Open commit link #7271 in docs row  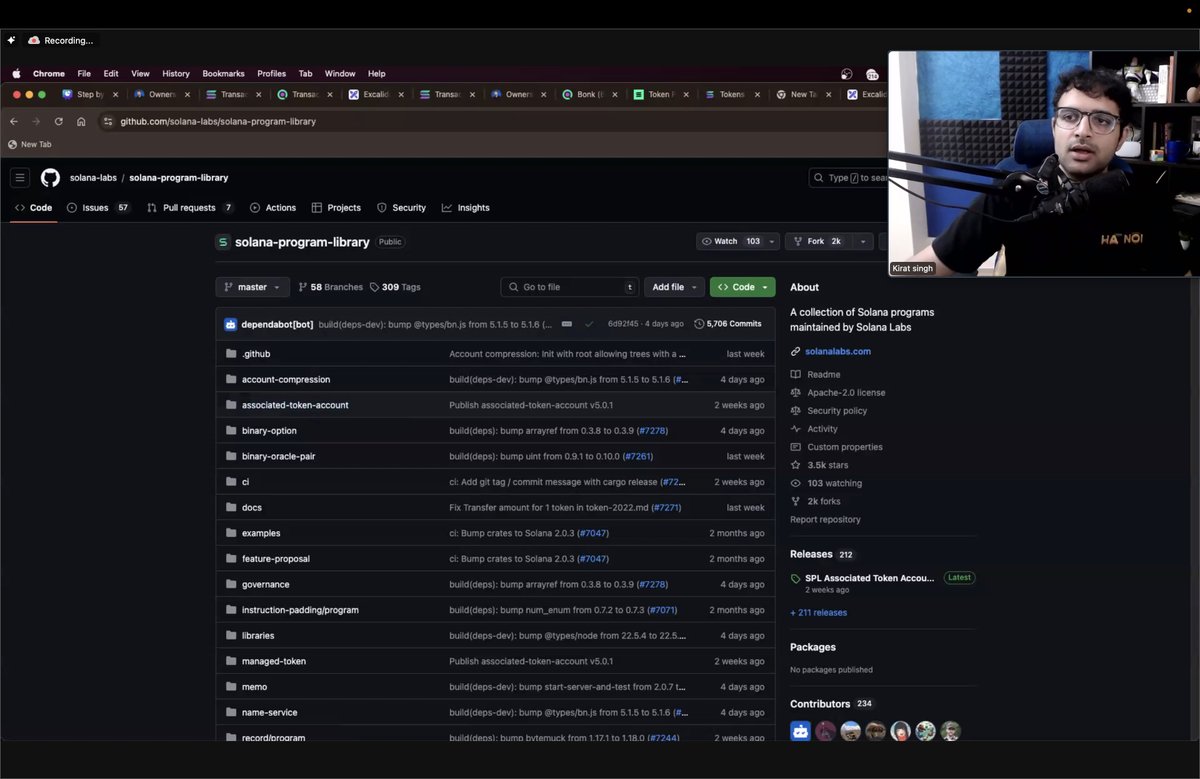tap(666, 507)
